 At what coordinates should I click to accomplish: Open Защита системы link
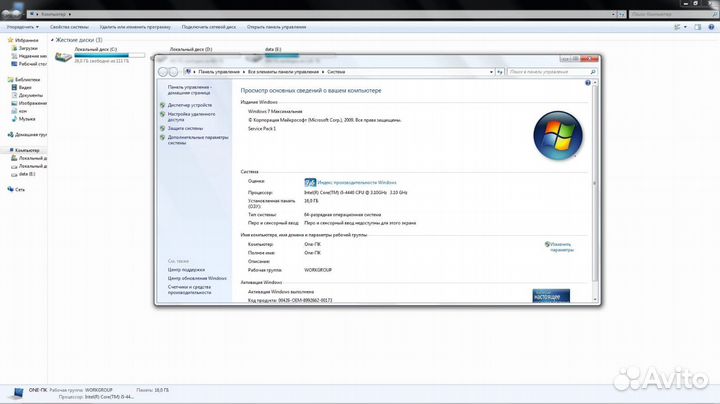pyautogui.click(x=185, y=128)
